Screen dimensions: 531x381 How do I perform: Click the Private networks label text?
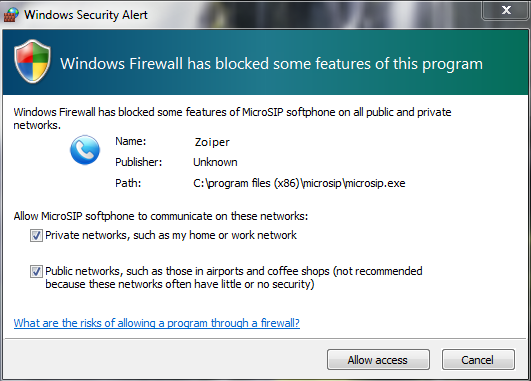(x=171, y=235)
